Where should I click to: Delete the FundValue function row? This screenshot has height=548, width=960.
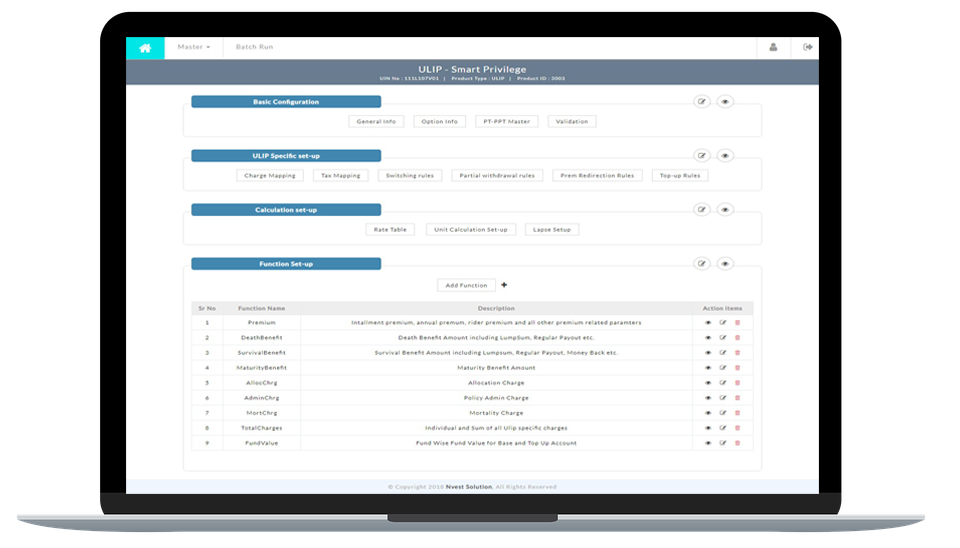coord(738,443)
